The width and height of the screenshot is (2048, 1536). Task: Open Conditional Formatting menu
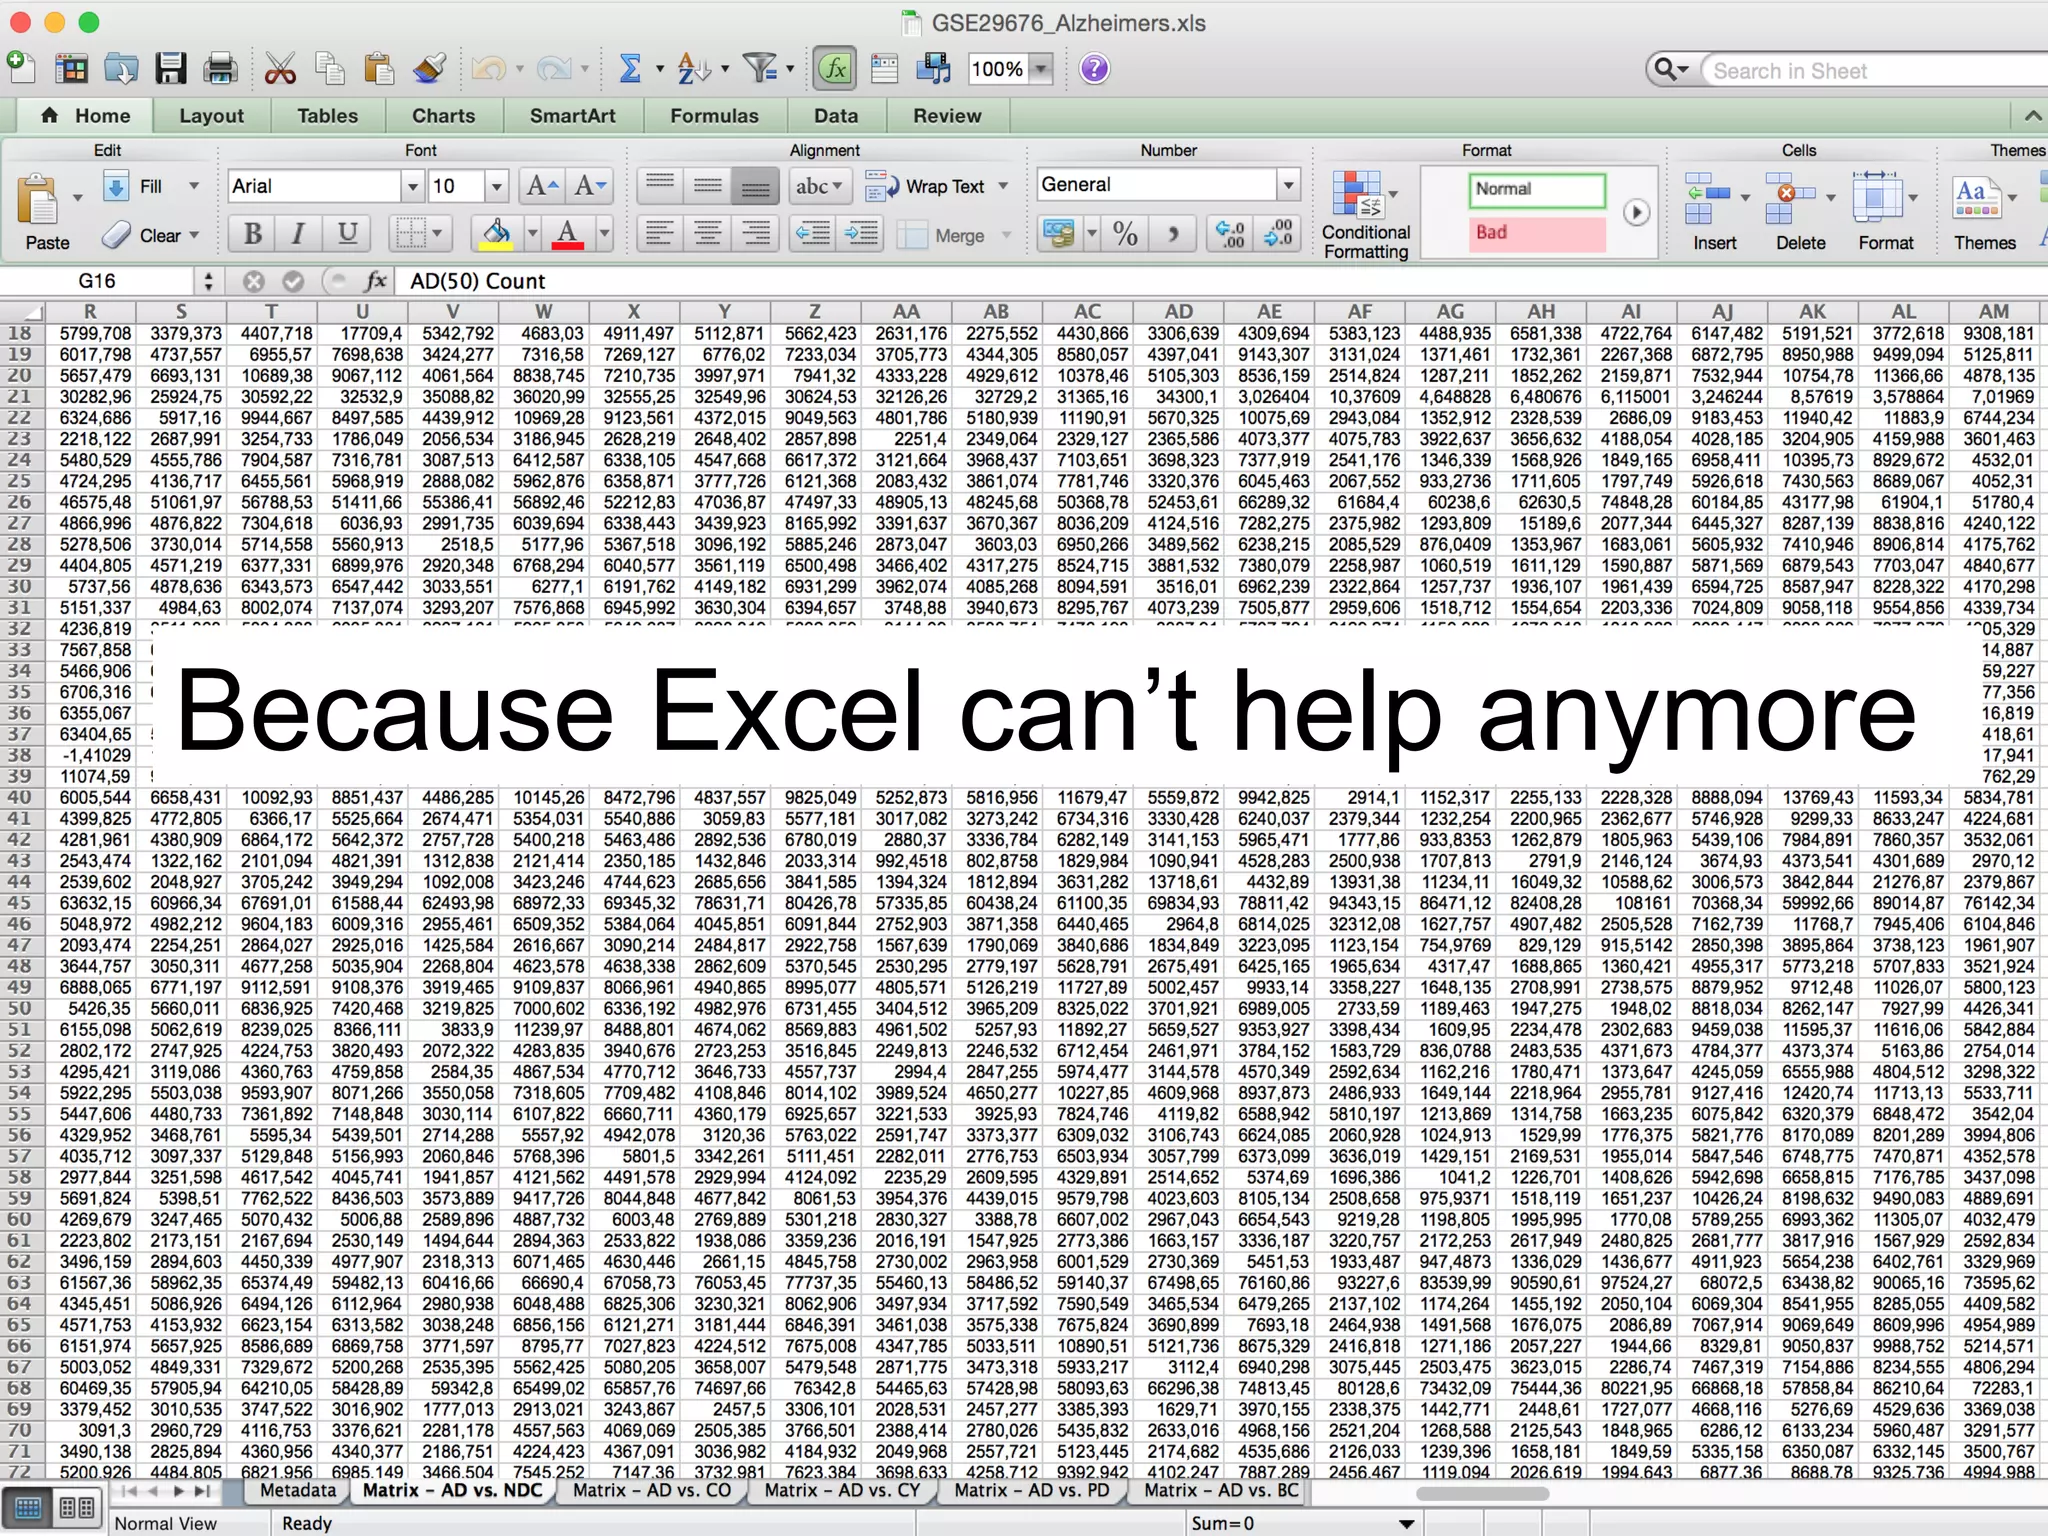pos(1366,214)
